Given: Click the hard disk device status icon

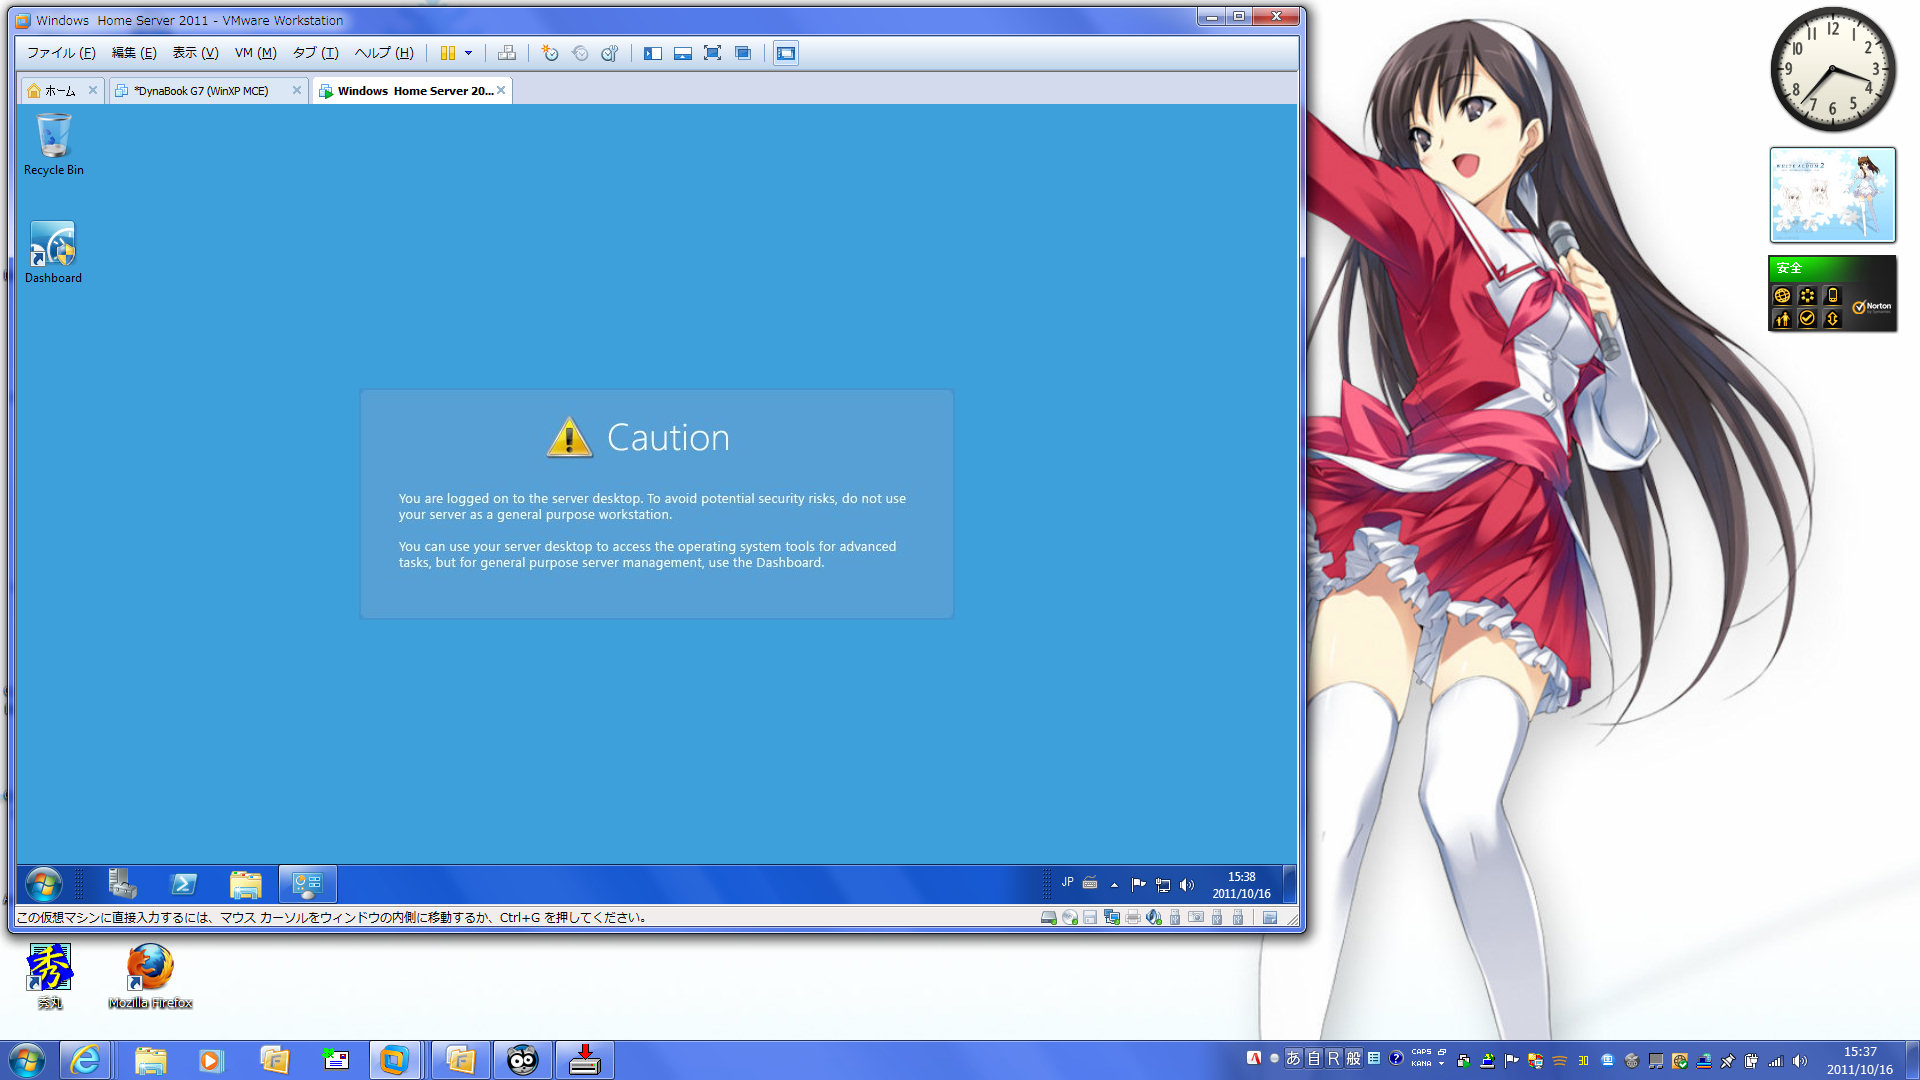Looking at the screenshot, I should [1048, 917].
